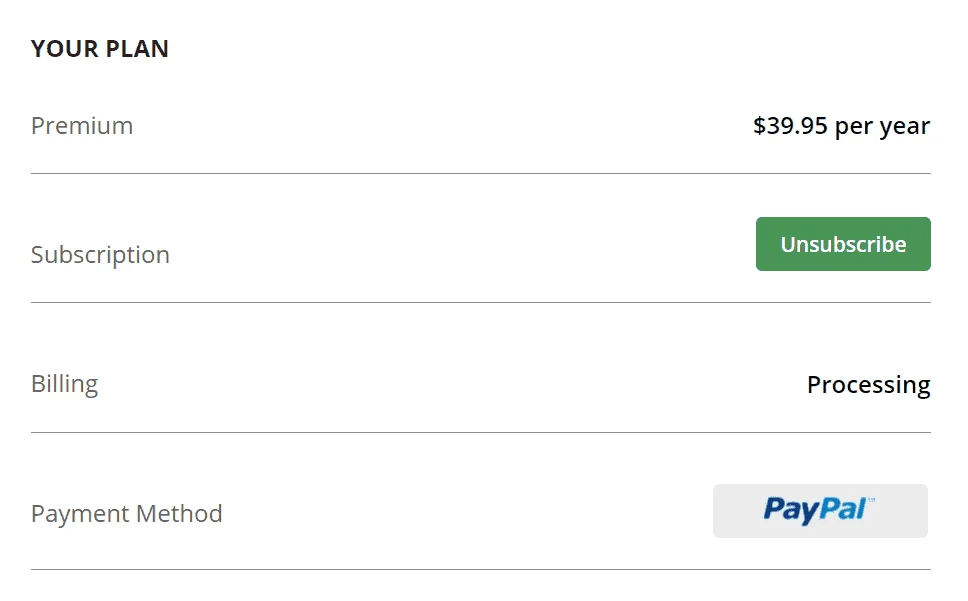
Task: Click the divider line below Billing row
Action: point(481,433)
